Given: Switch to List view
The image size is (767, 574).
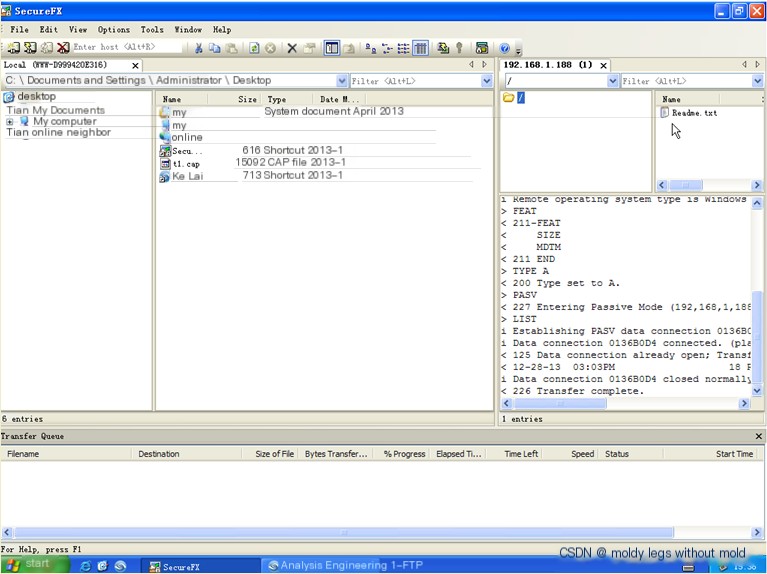Looking at the screenshot, I should point(404,48).
